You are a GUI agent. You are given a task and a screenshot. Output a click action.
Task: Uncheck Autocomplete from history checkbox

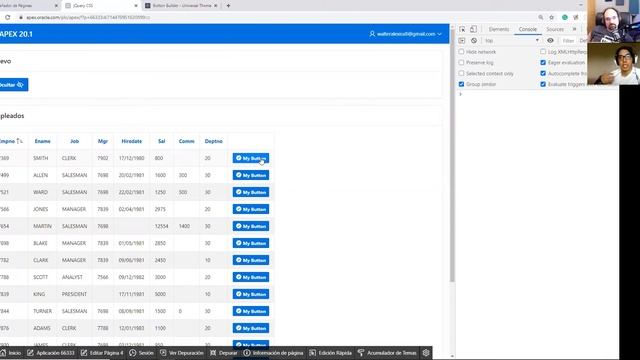tap(543, 73)
